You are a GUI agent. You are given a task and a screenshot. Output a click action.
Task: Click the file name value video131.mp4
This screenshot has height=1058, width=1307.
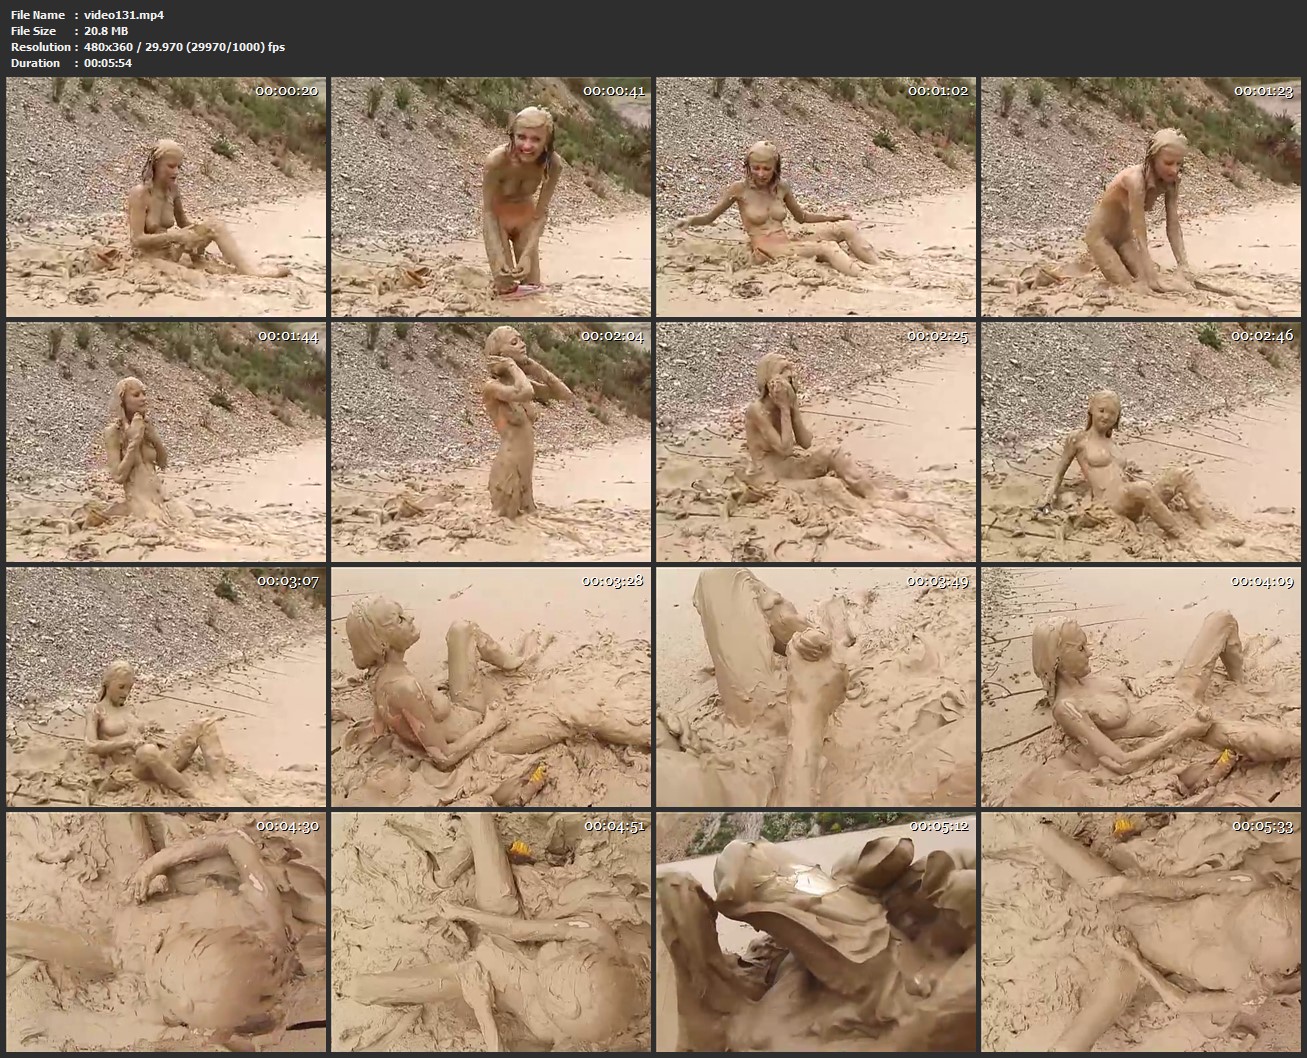click(124, 15)
